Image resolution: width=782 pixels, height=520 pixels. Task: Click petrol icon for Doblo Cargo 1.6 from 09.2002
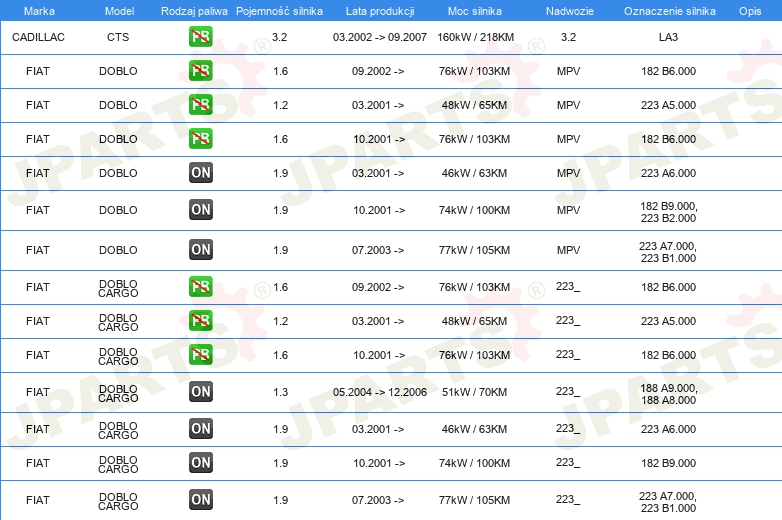pyautogui.click(x=200, y=287)
